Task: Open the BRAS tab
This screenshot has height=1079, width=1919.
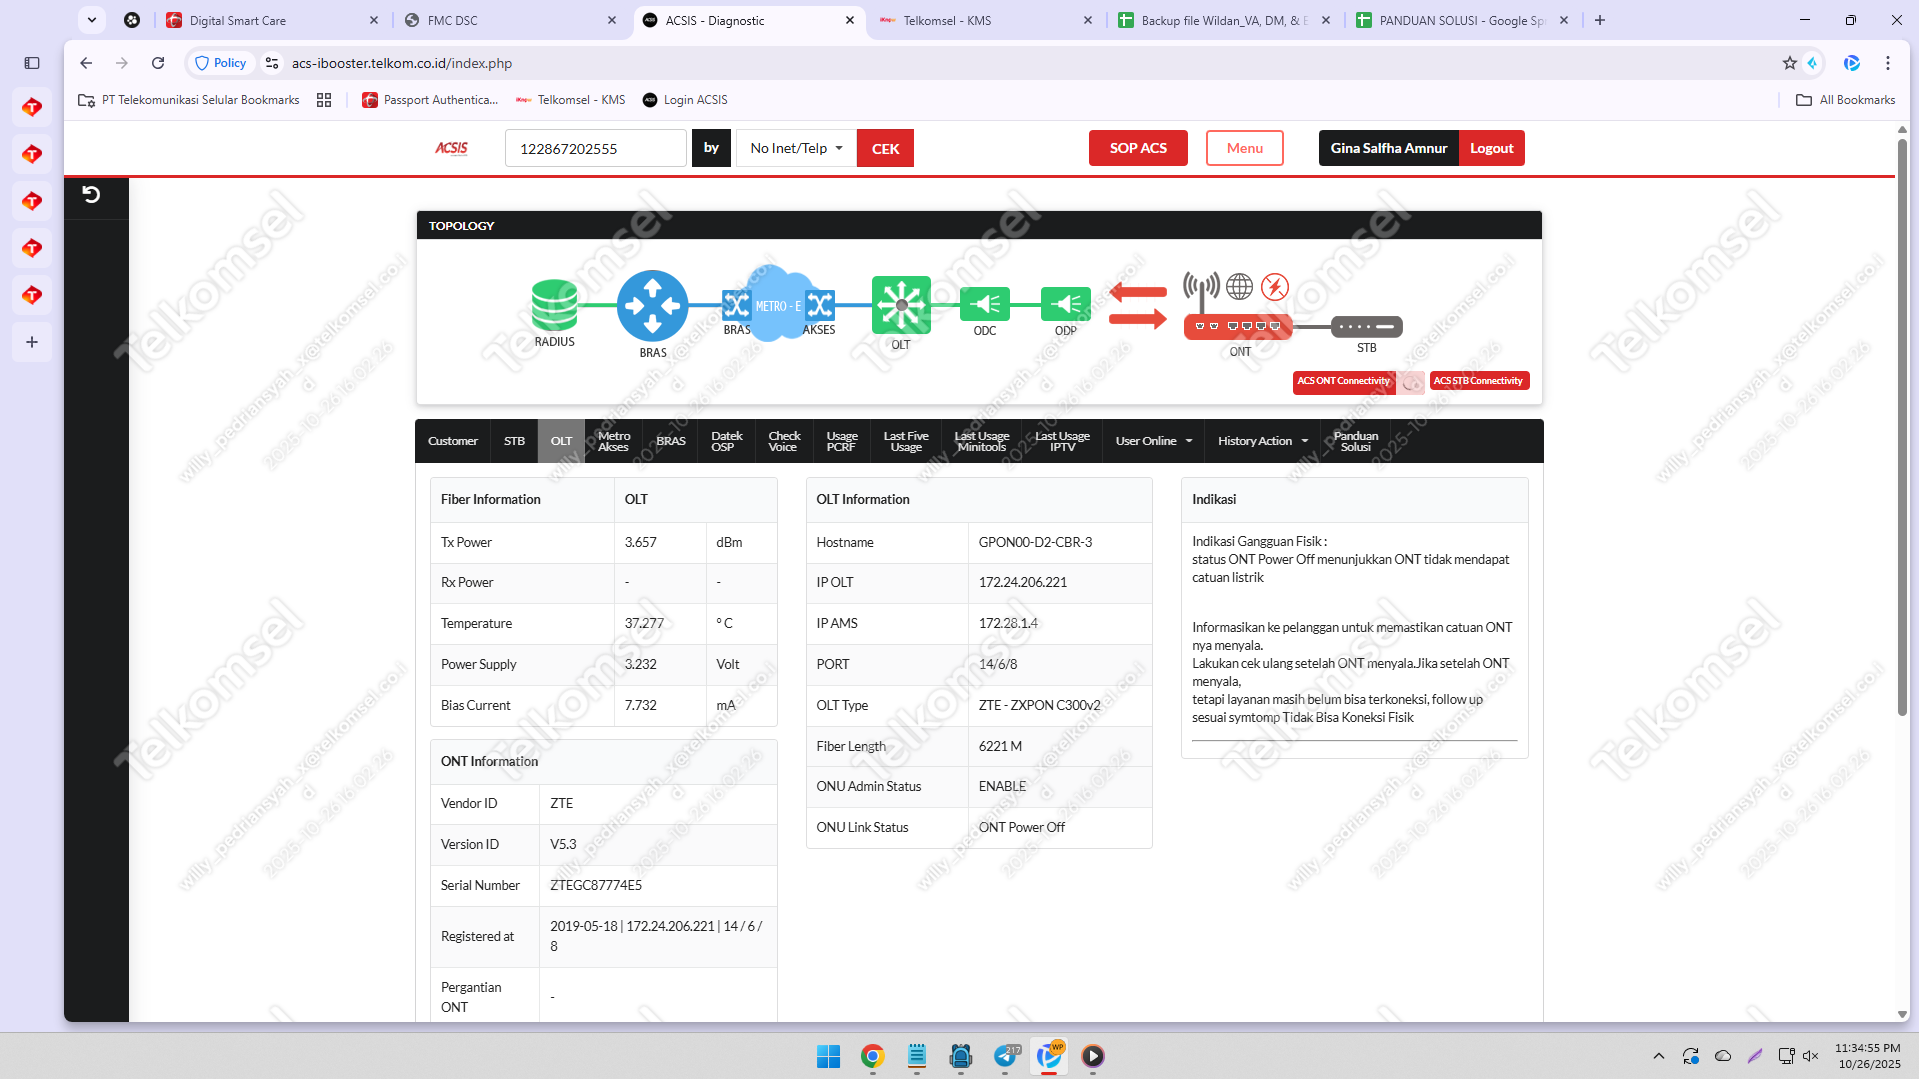Action: coord(671,441)
